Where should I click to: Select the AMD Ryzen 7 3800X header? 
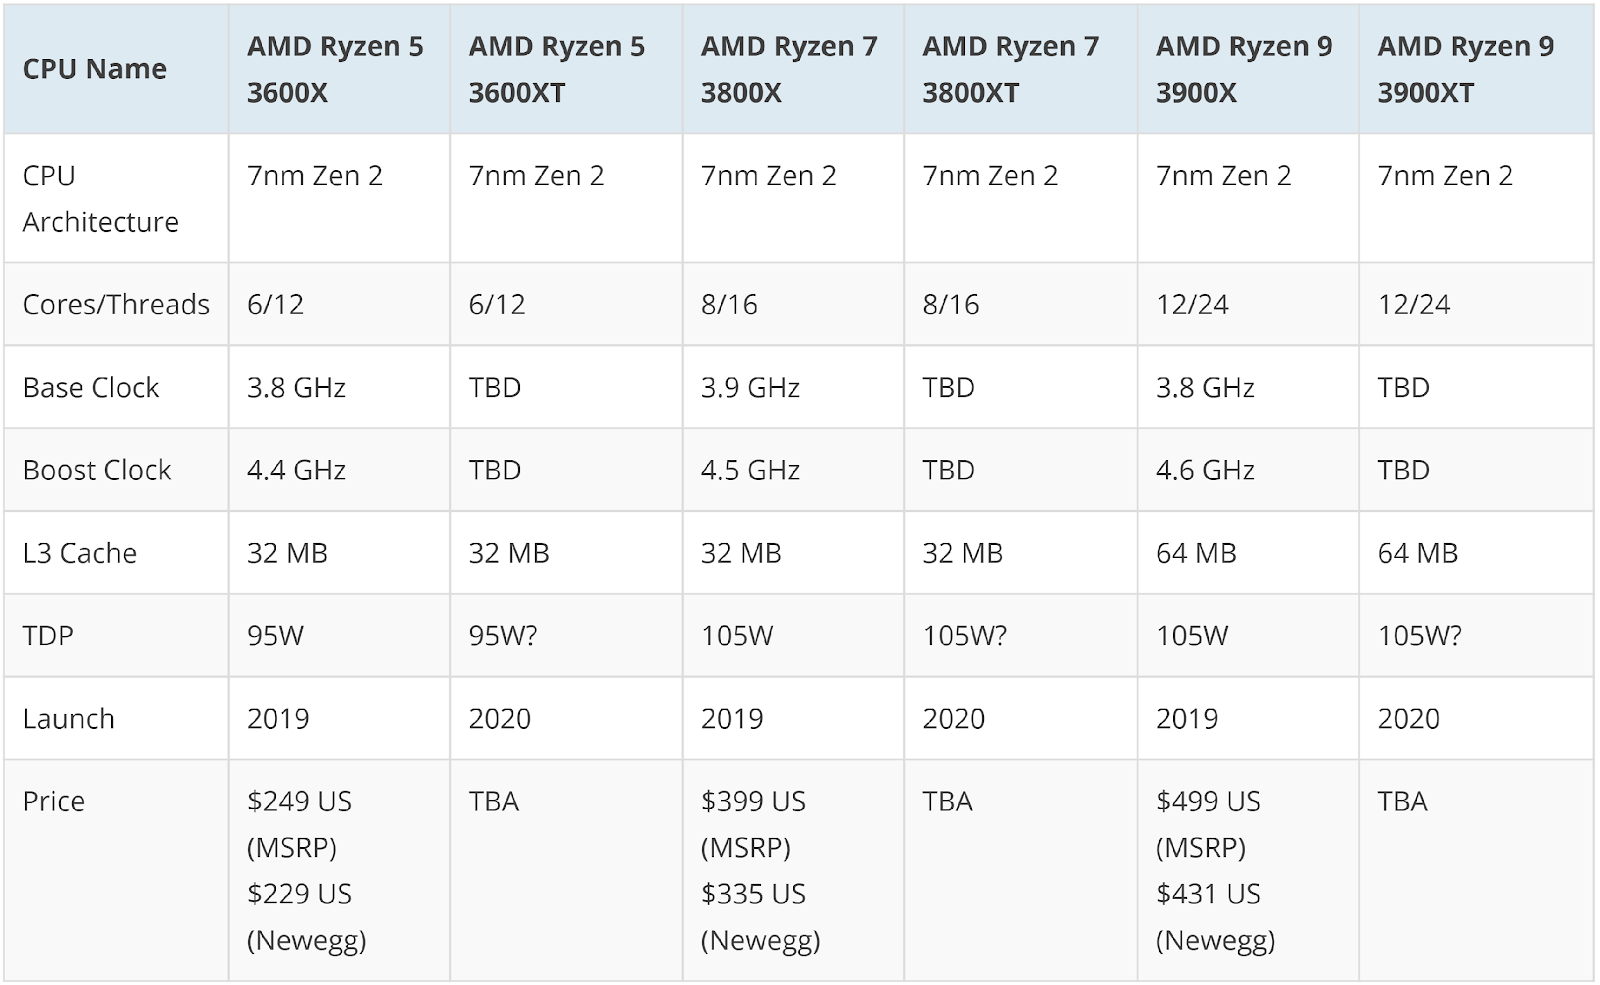(x=789, y=69)
